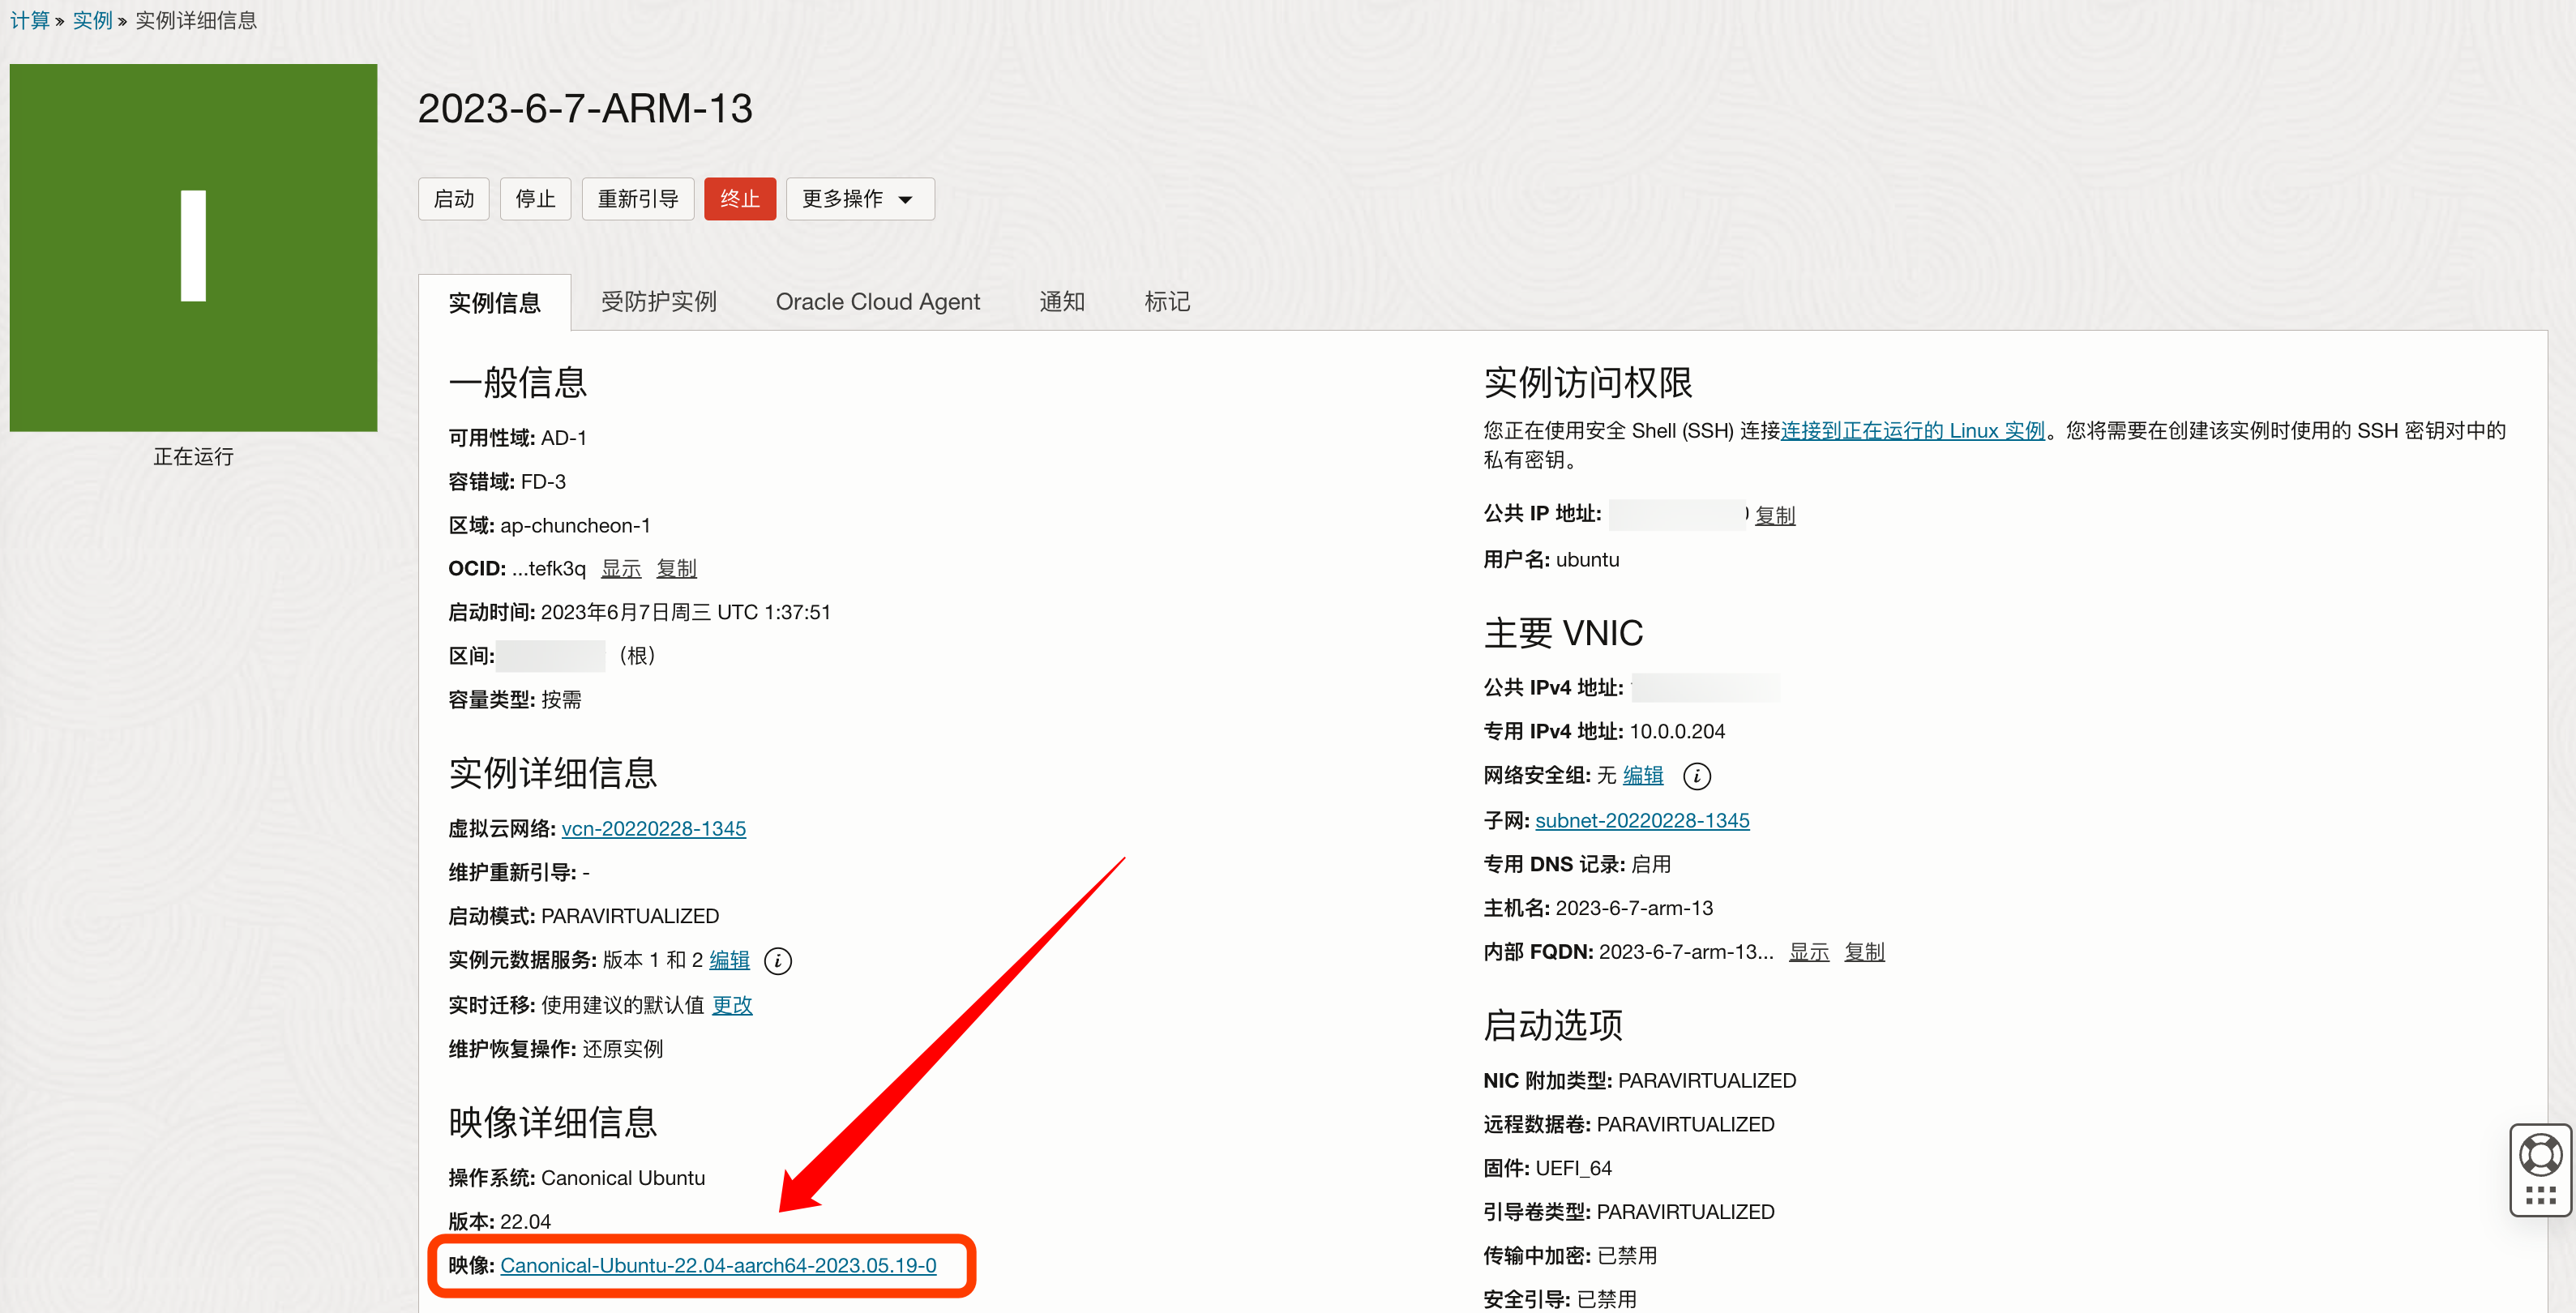Viewport: 2576px width, 1313px height.
Task: Click the 安全引导: 已禁用 text
Action: click(x=1560, y=1300)
